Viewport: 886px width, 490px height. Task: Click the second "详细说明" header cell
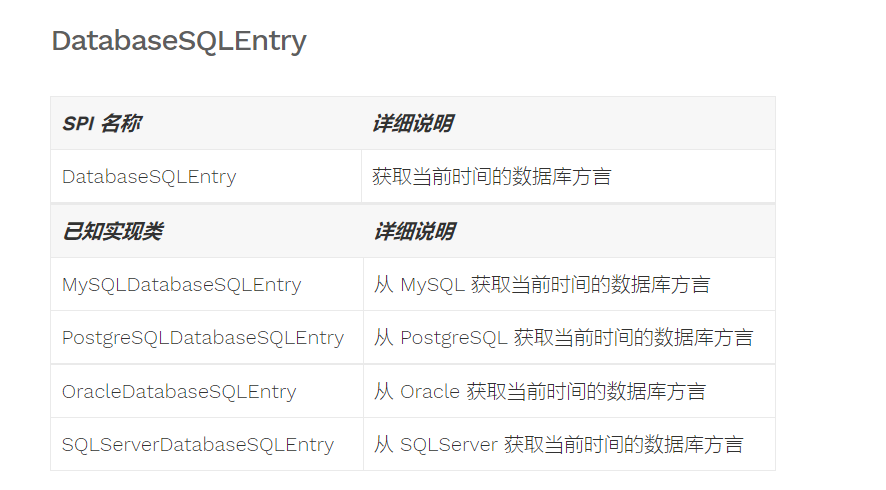click(414, 232)
